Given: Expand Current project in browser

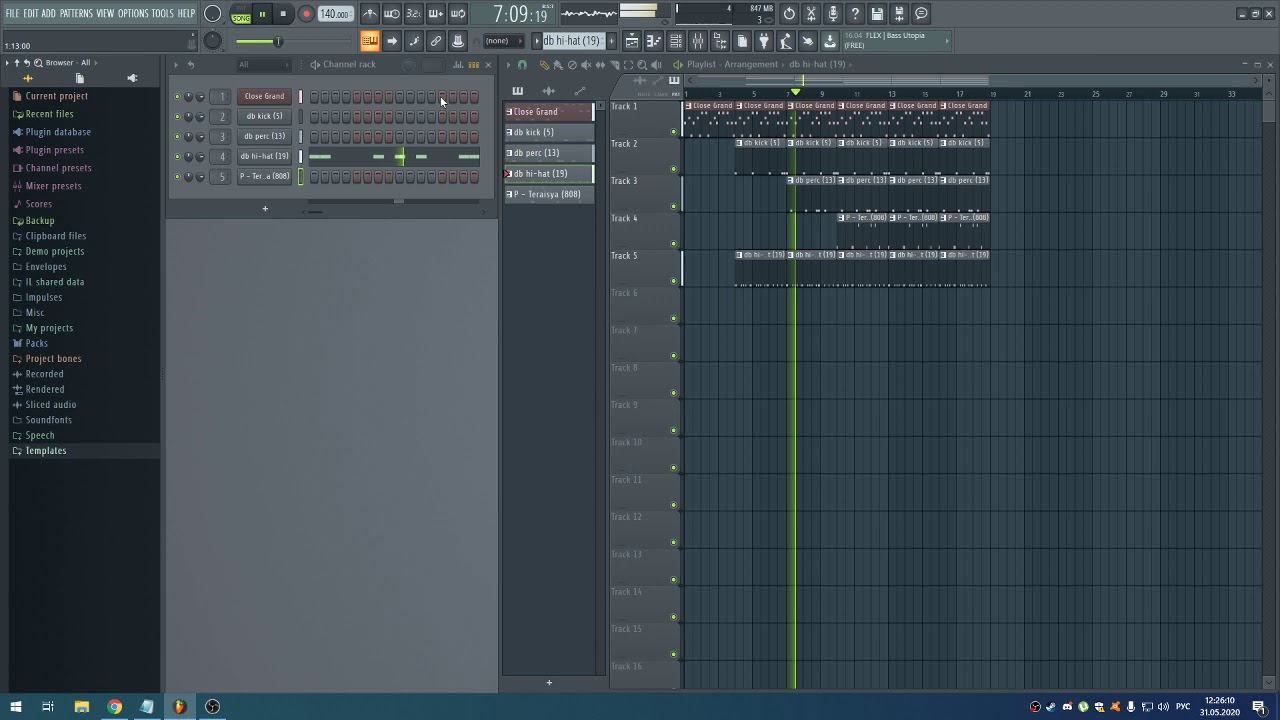Looking at the screenshot, I should (57, 96).
